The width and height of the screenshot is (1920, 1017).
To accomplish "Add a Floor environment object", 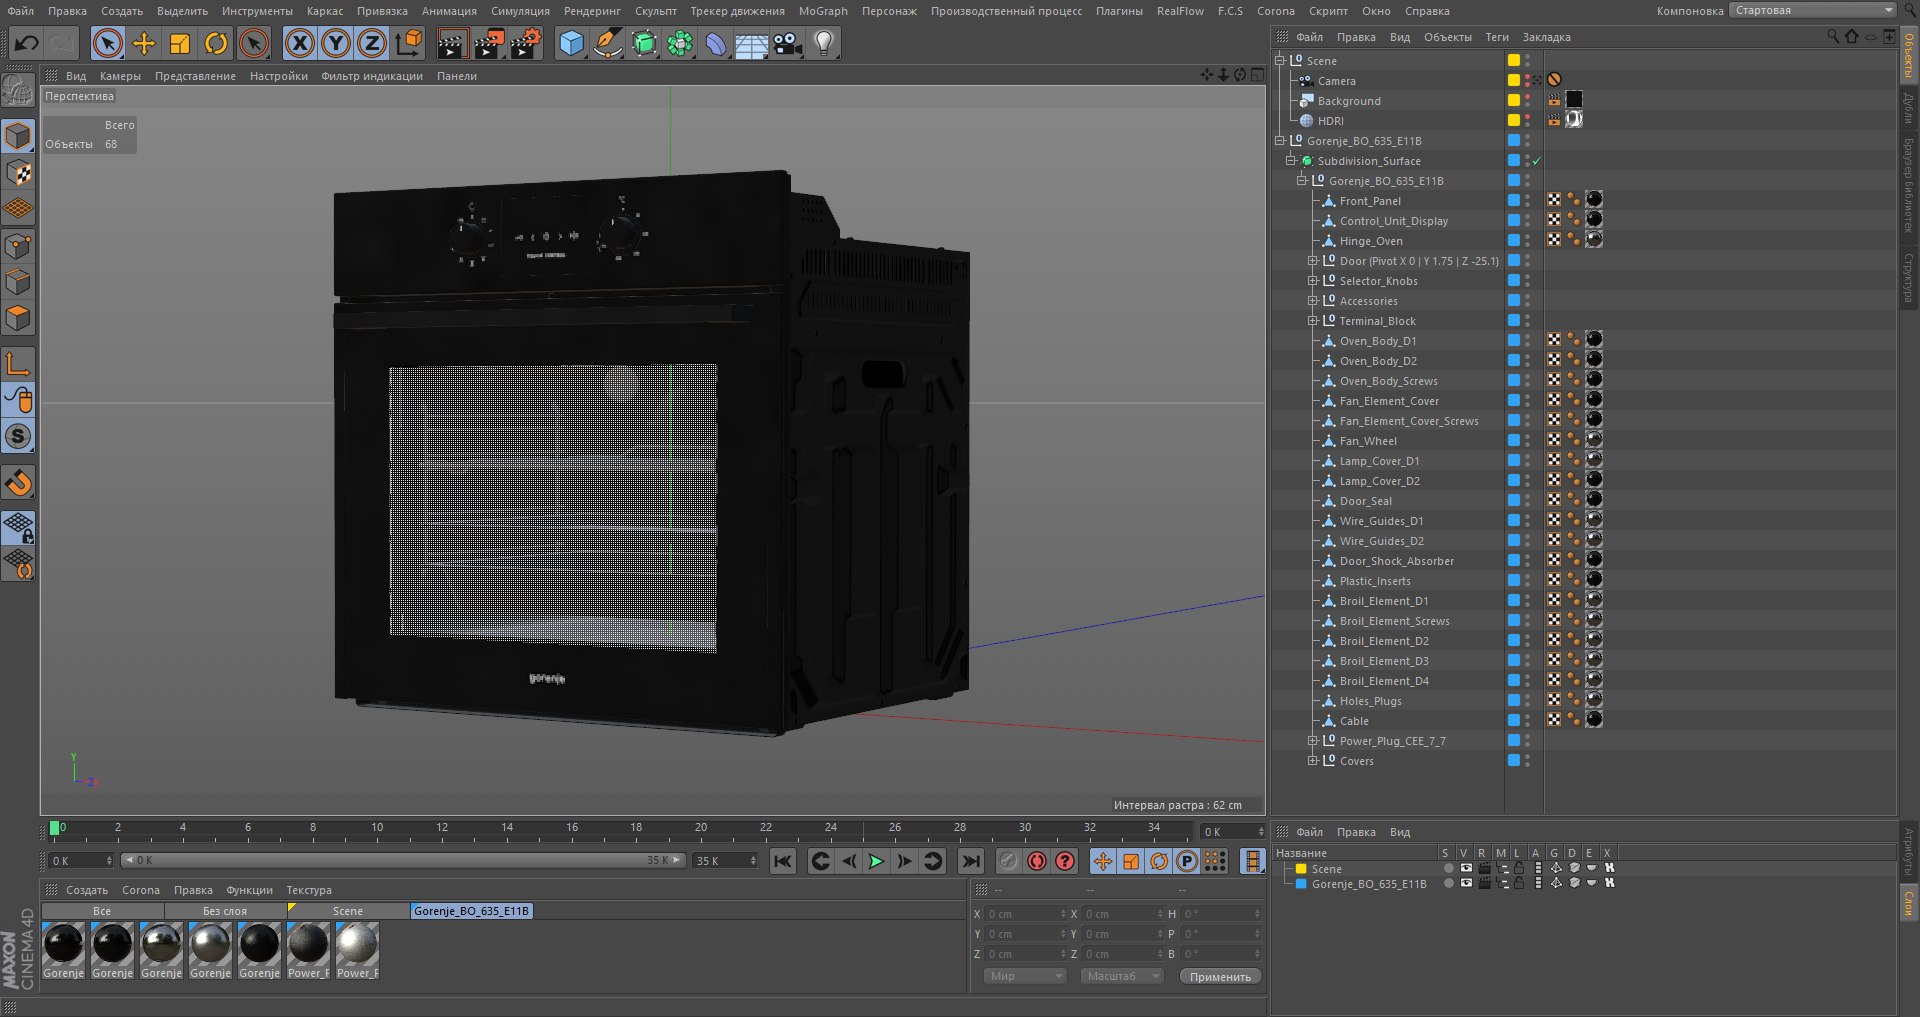I will 751,43.
